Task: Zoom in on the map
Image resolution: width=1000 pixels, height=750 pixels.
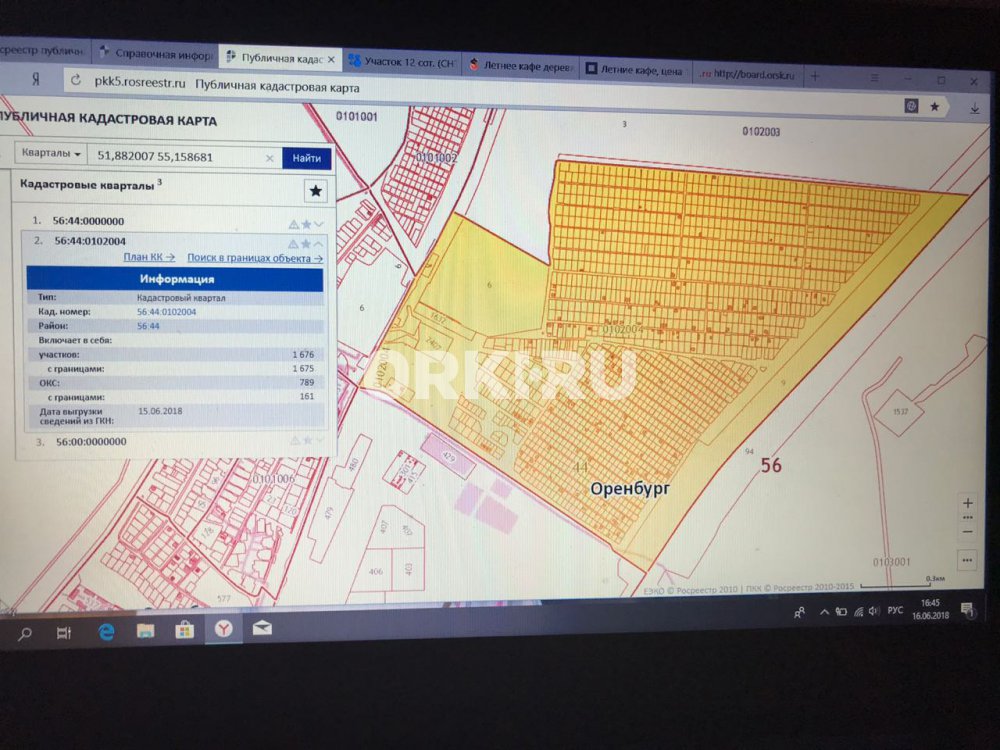Action: tap(966, 503)
